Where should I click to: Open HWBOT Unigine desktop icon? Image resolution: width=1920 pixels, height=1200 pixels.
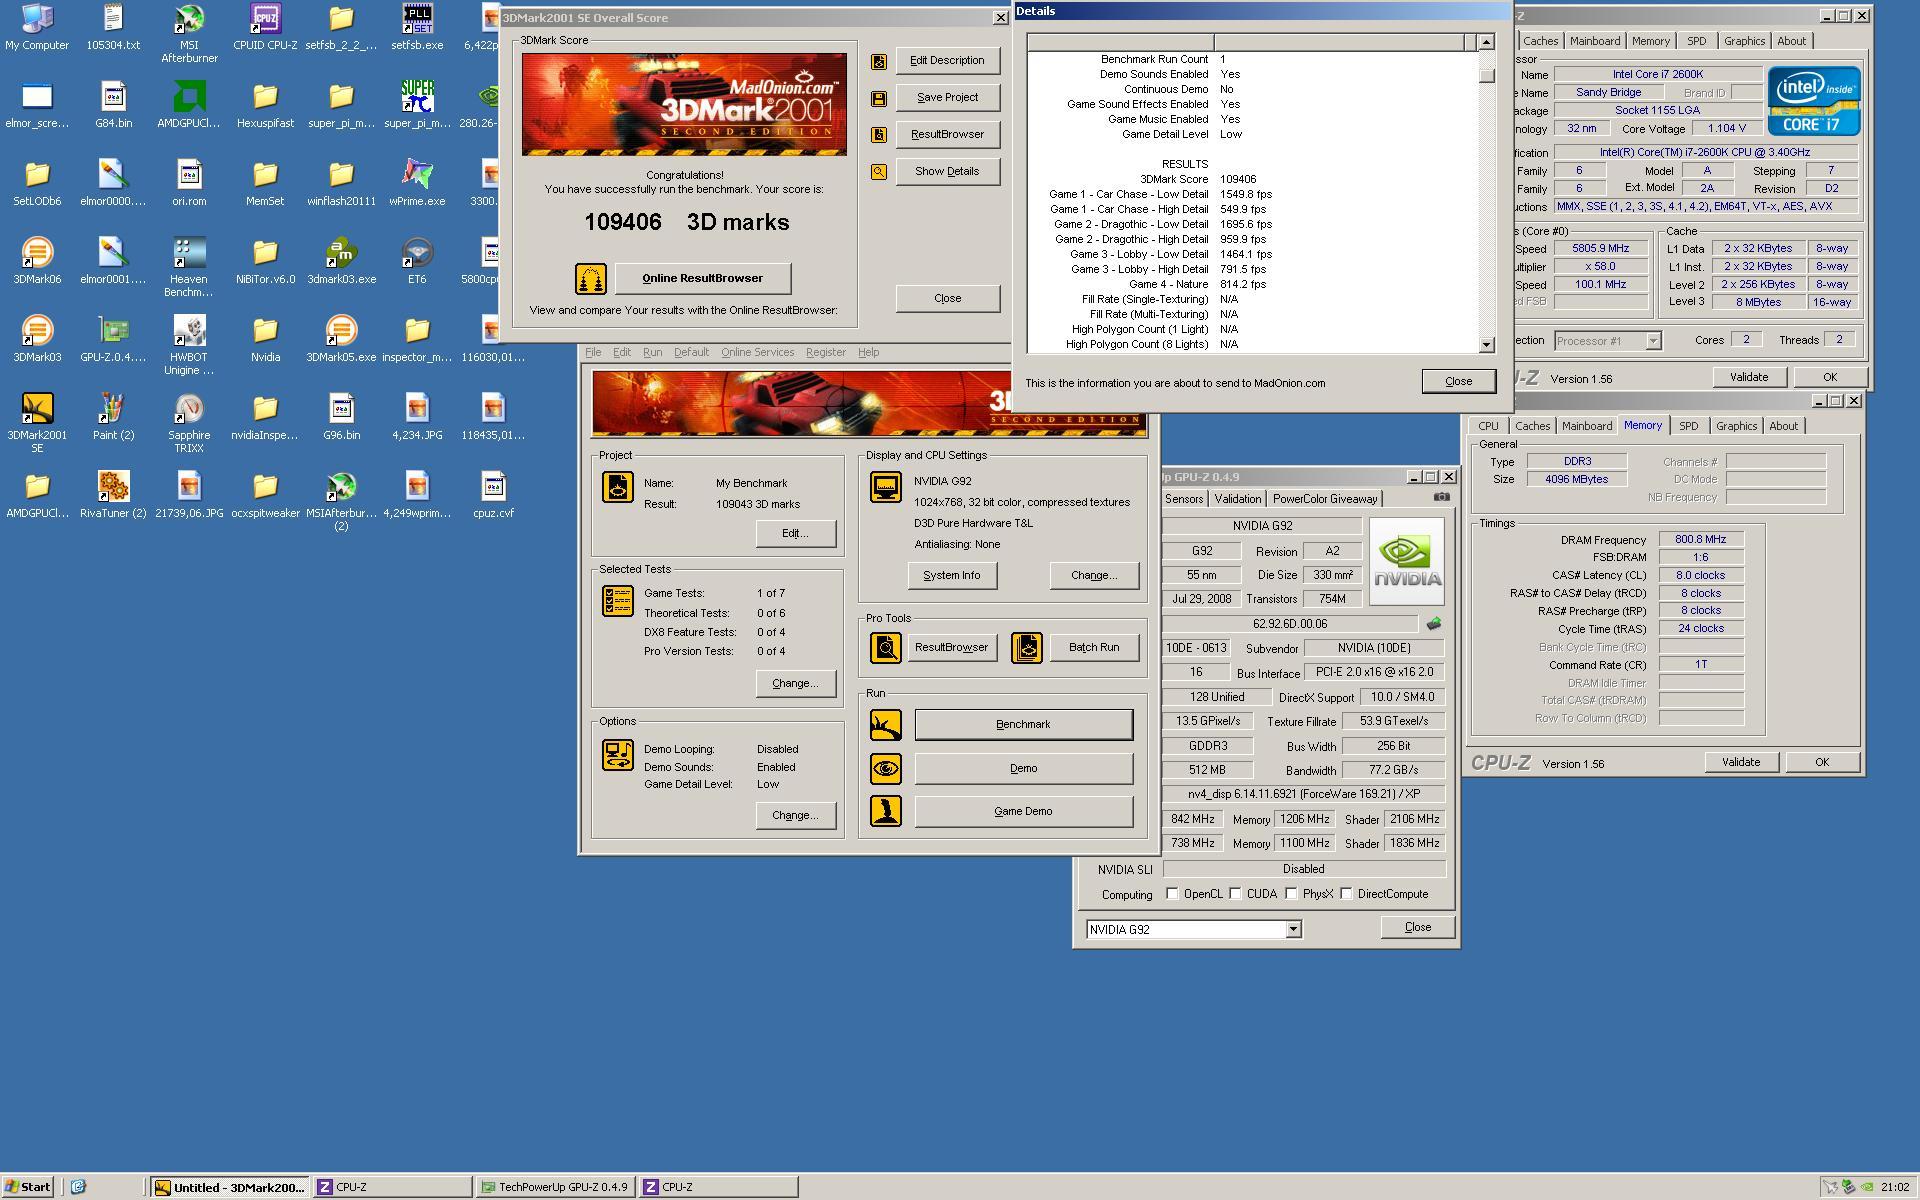189,345
